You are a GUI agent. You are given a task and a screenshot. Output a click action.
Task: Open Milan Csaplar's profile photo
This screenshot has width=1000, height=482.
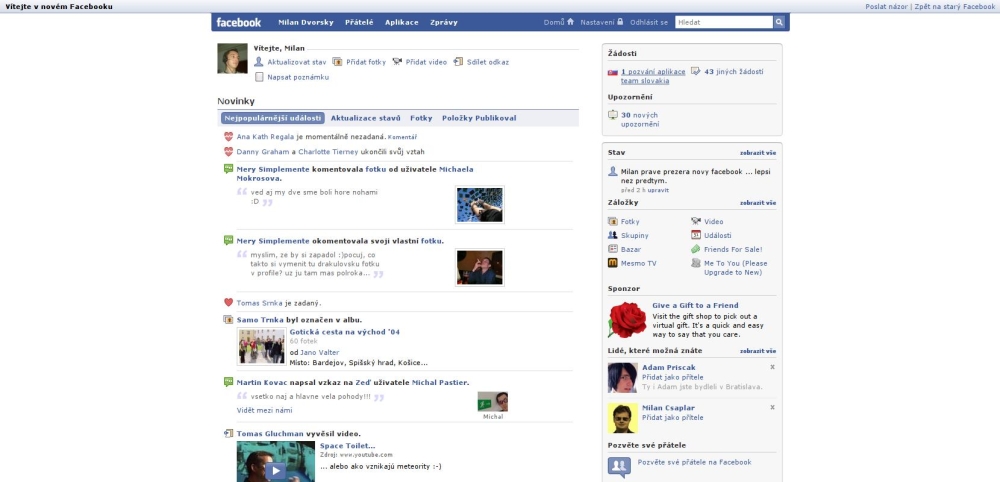click(622, 418)
